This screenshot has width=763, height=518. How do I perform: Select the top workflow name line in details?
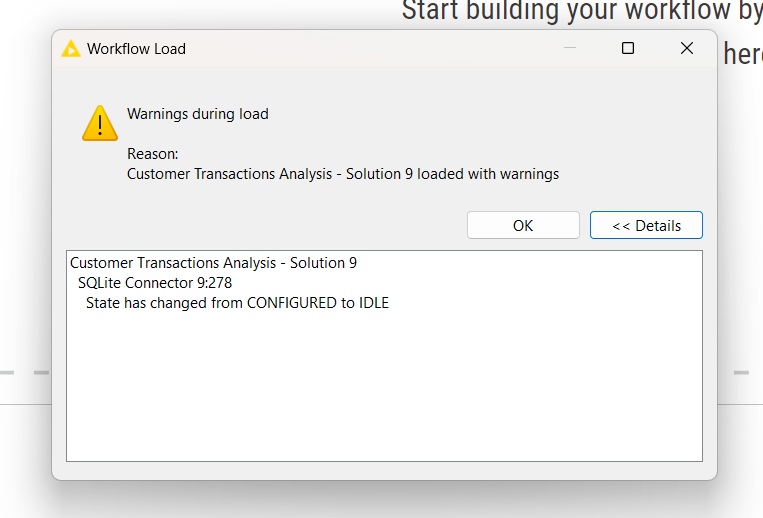tap(213, 263)
